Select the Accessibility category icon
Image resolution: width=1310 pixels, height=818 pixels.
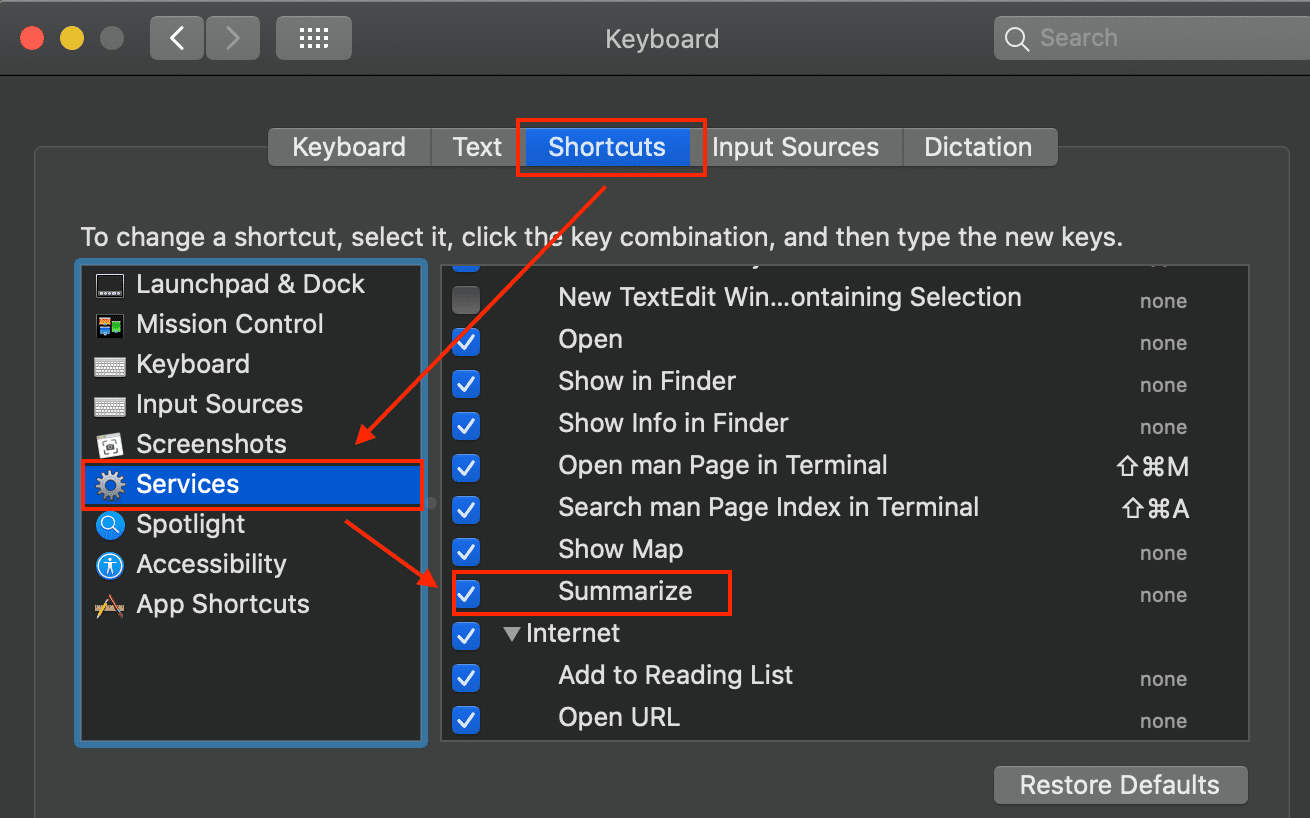pyautogui.click(x=110, y=565)
